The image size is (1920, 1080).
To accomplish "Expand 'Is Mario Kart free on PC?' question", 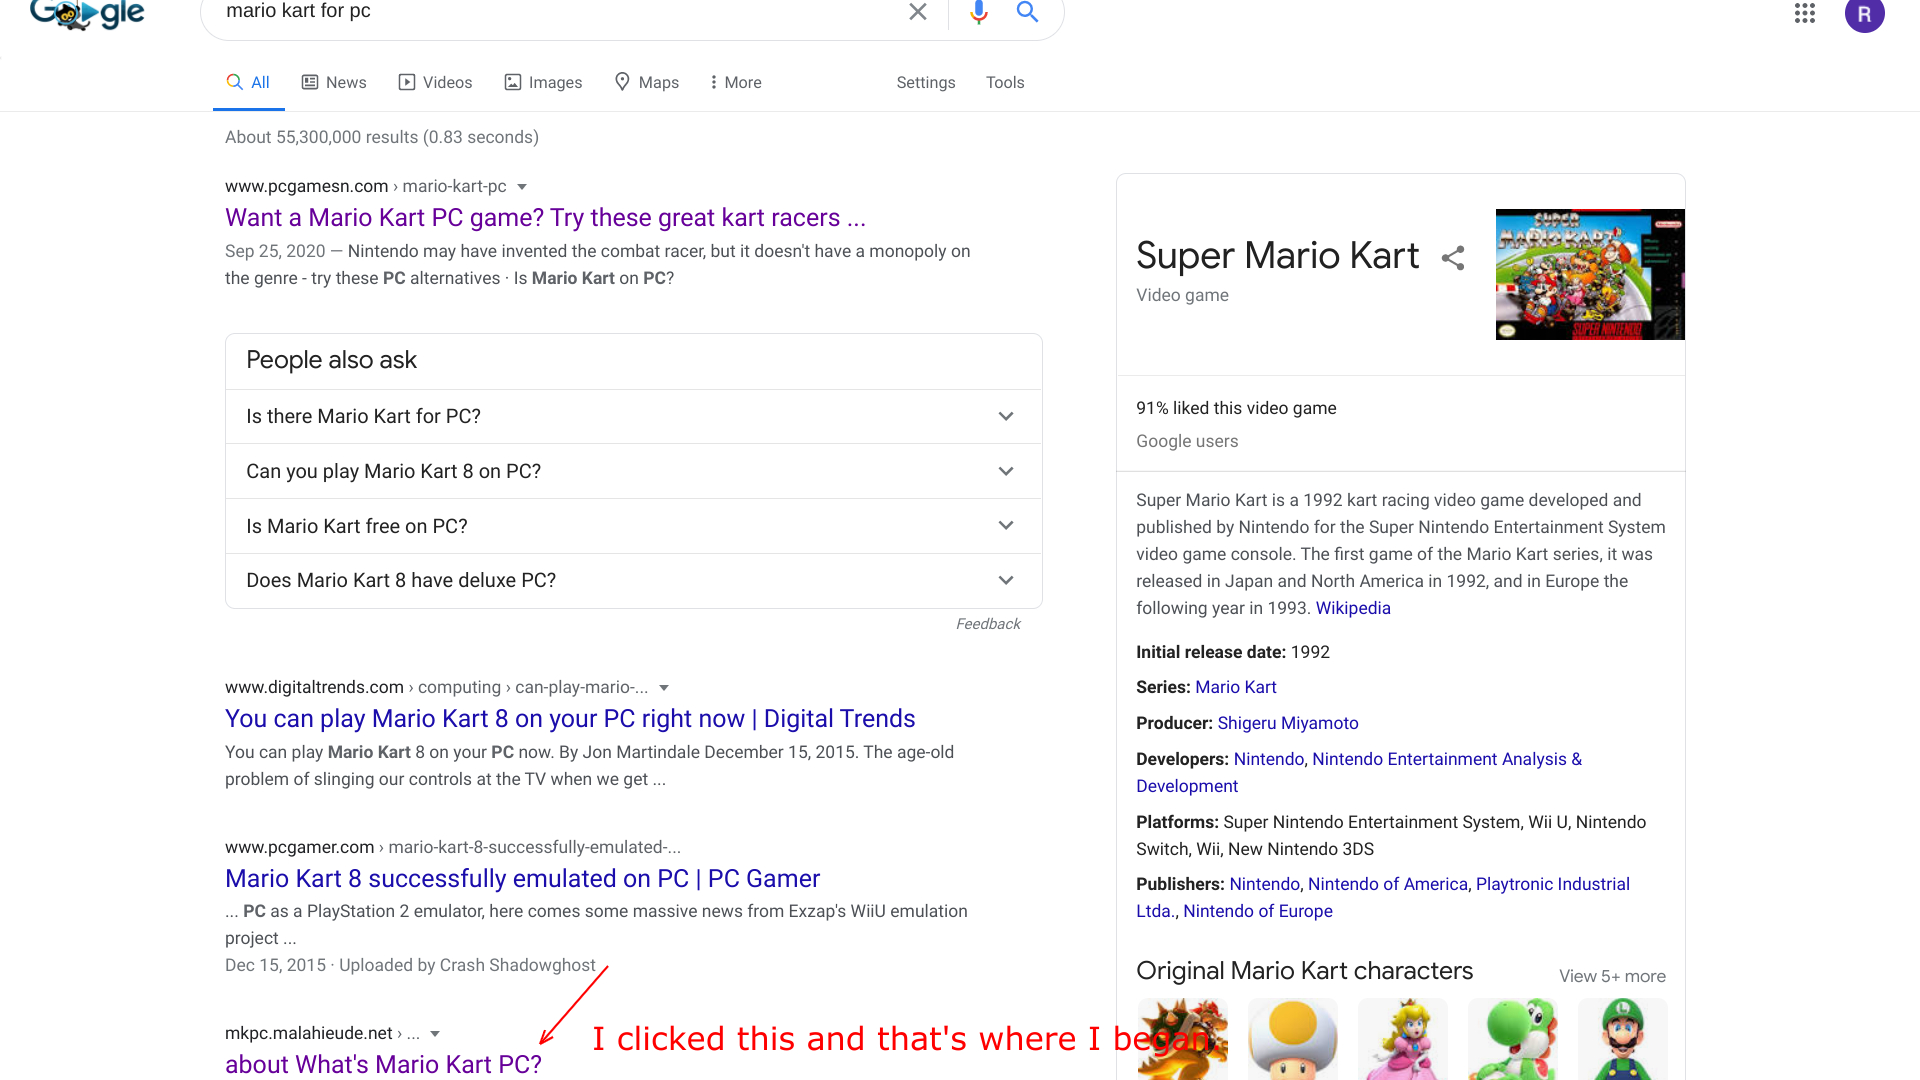I will click(634, 526).
